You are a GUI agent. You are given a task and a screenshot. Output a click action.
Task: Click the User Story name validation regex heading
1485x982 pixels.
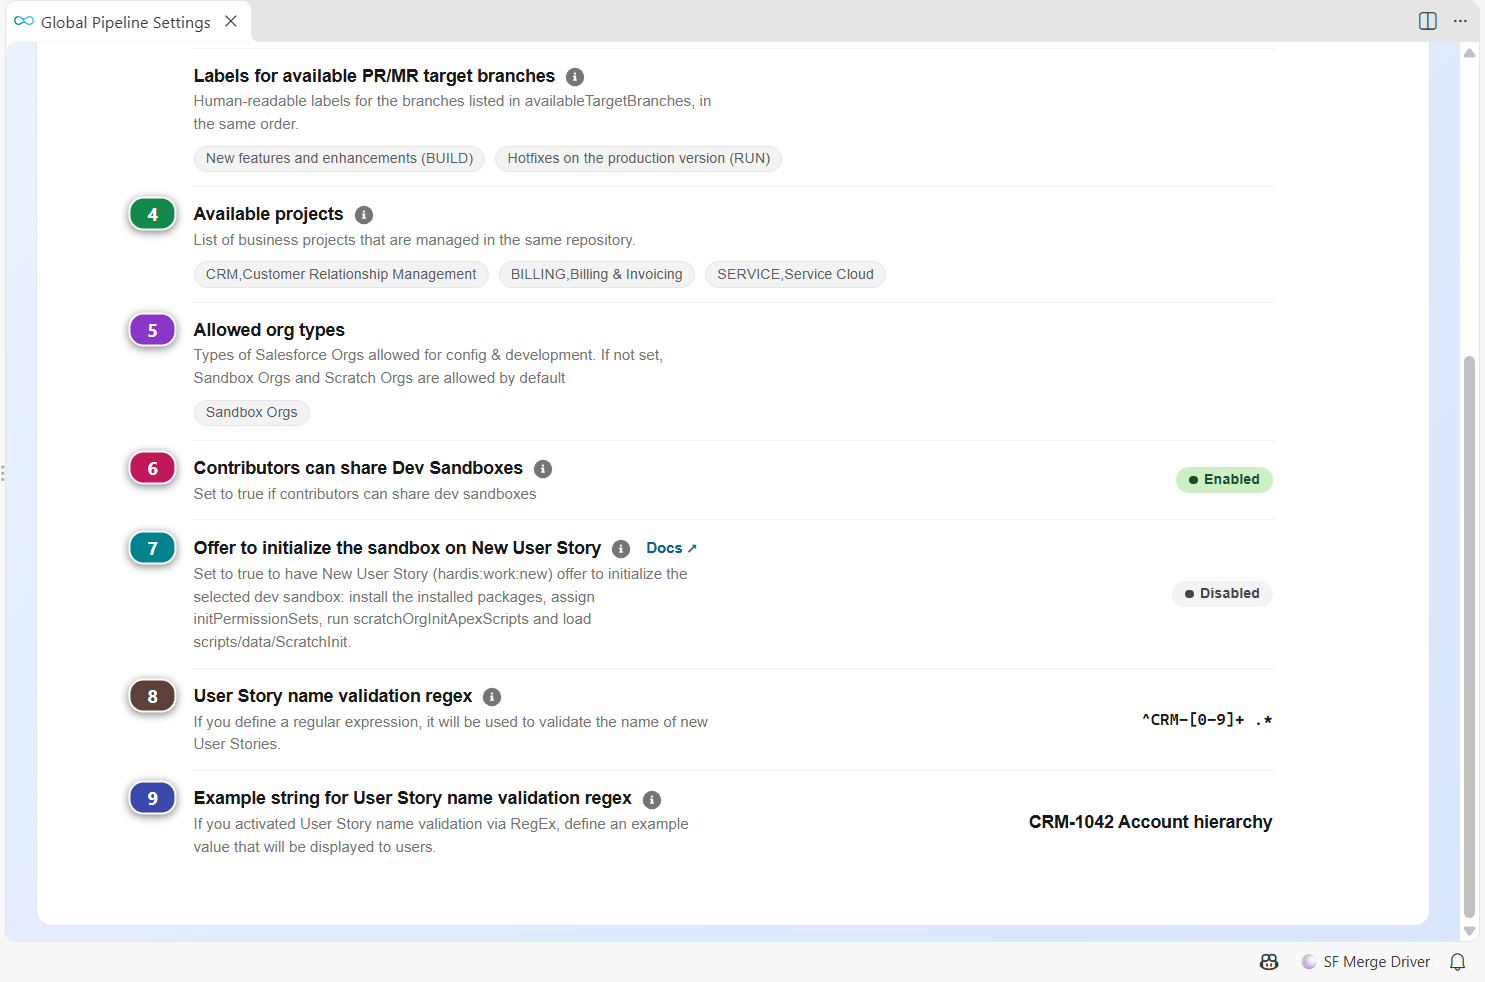pyautogui.click(x=333, y=696)
